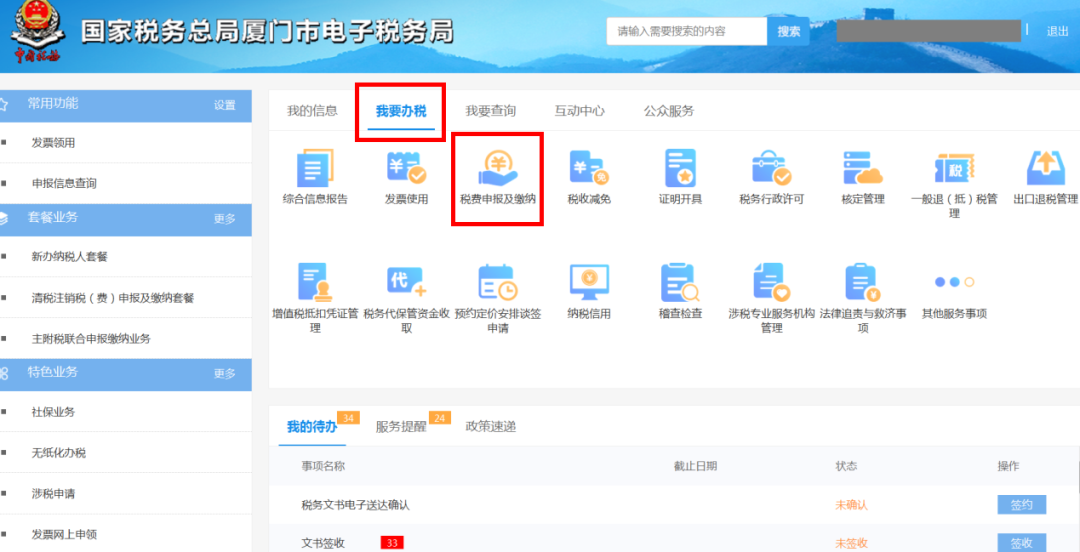The width and height of the screenshot is (1080, 552).
Task: Open 社保业务 in sidebar
Action: click(53, 412)
